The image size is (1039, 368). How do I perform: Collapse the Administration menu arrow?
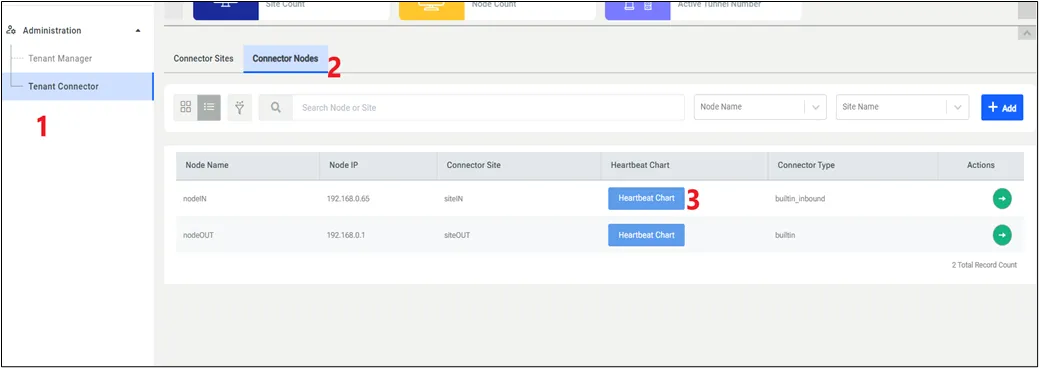(138, 31)
